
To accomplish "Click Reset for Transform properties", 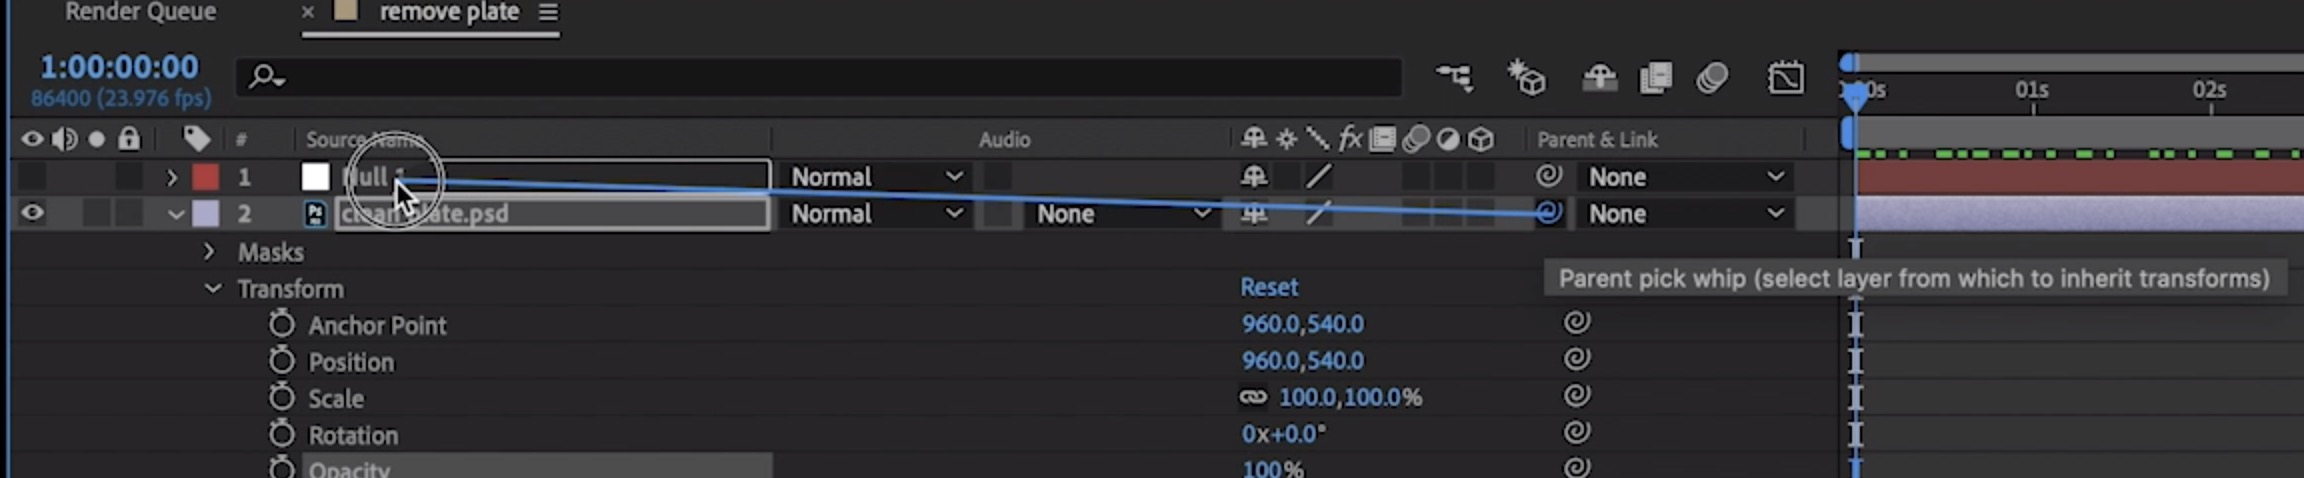I will pos(1268,288).
